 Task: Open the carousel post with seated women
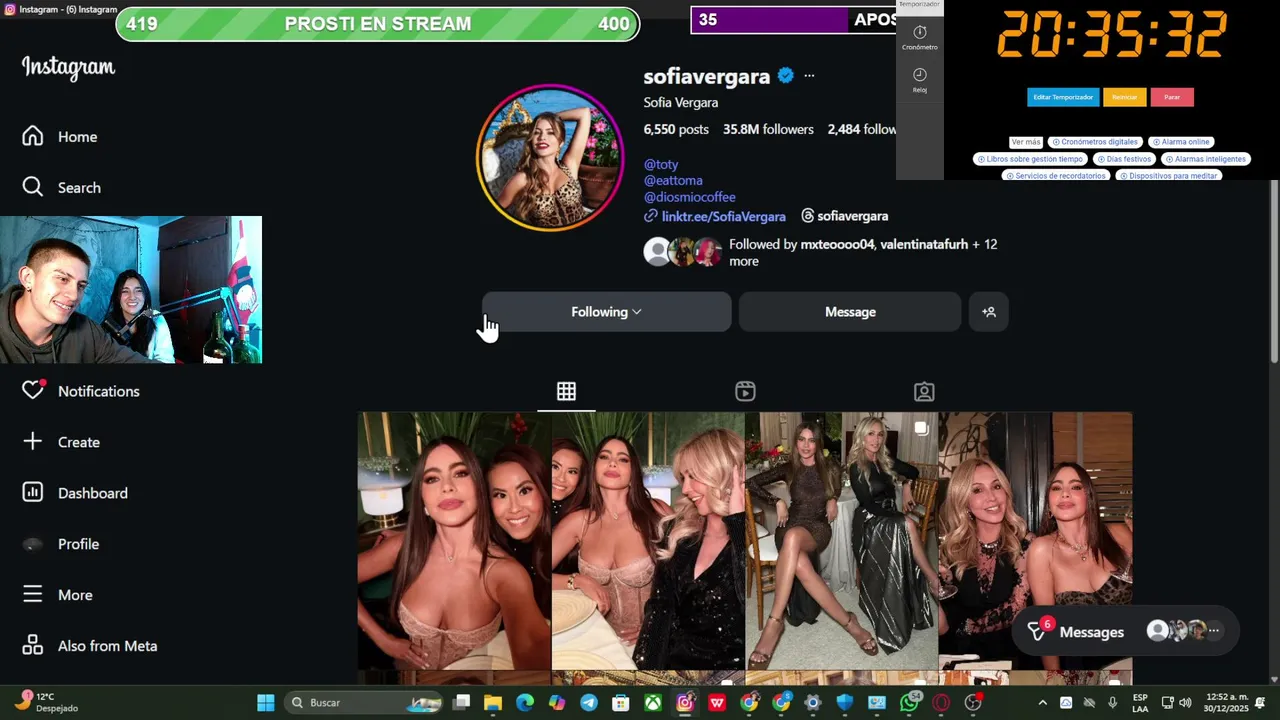[842, 541]
